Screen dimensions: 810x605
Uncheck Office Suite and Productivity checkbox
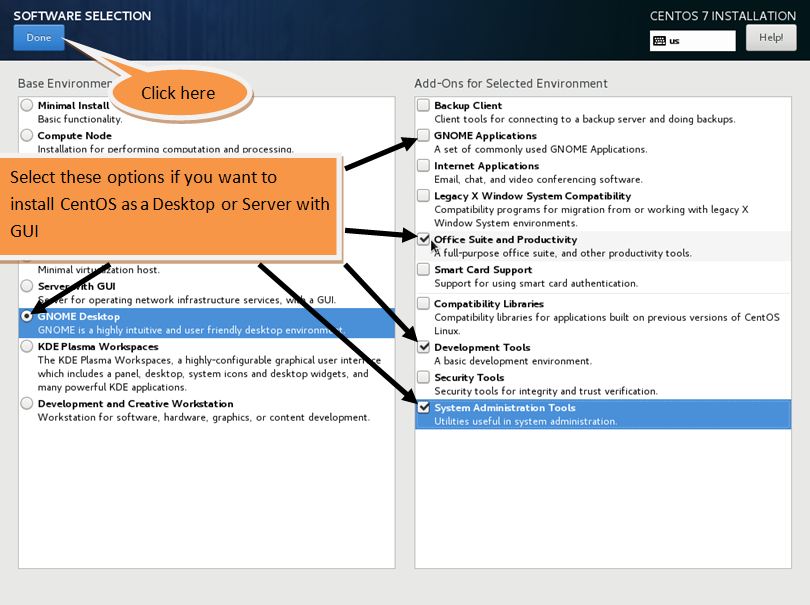pyautogui.click(x=424, y=239)
